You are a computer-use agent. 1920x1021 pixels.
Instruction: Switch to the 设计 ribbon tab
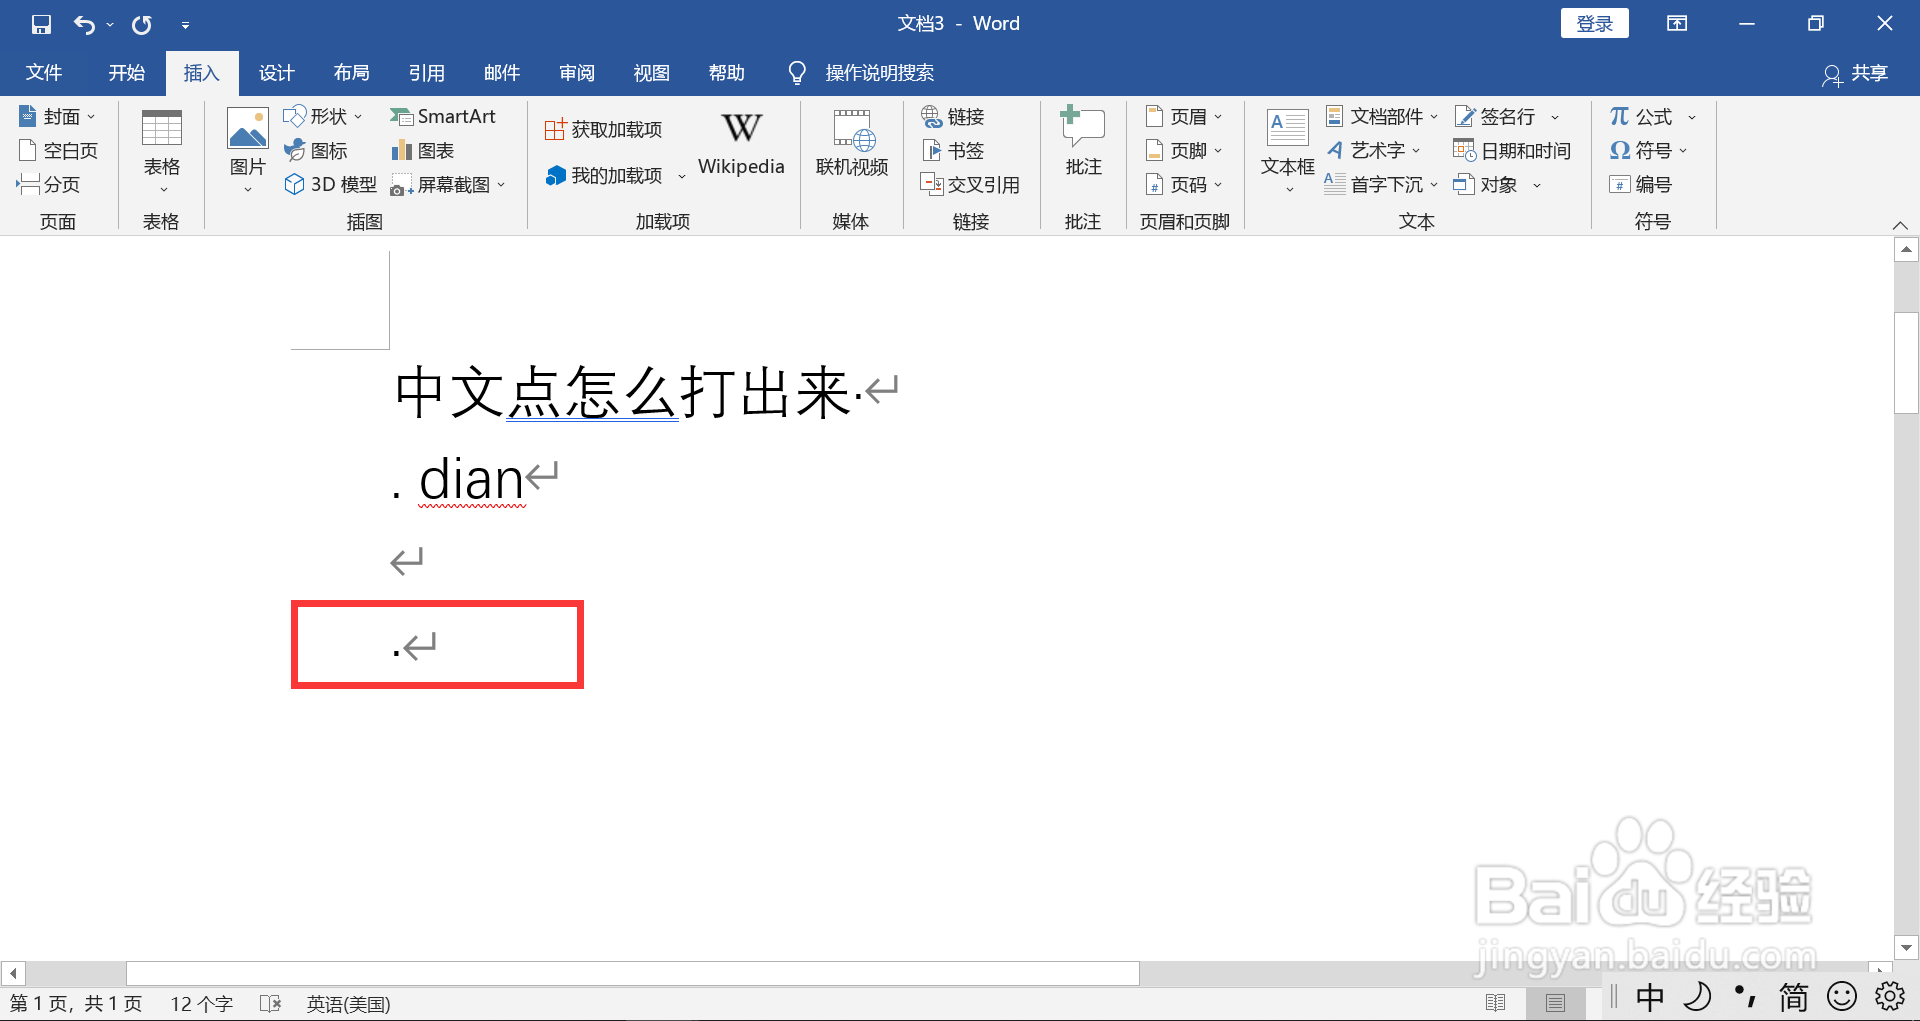[x=276, y=72]
